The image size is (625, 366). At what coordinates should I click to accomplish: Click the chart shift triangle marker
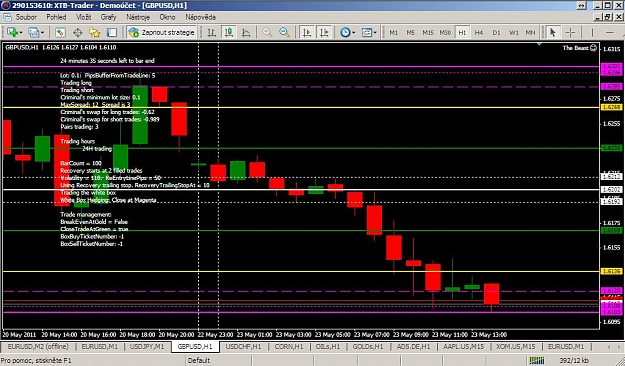click(x=539, y=44)
